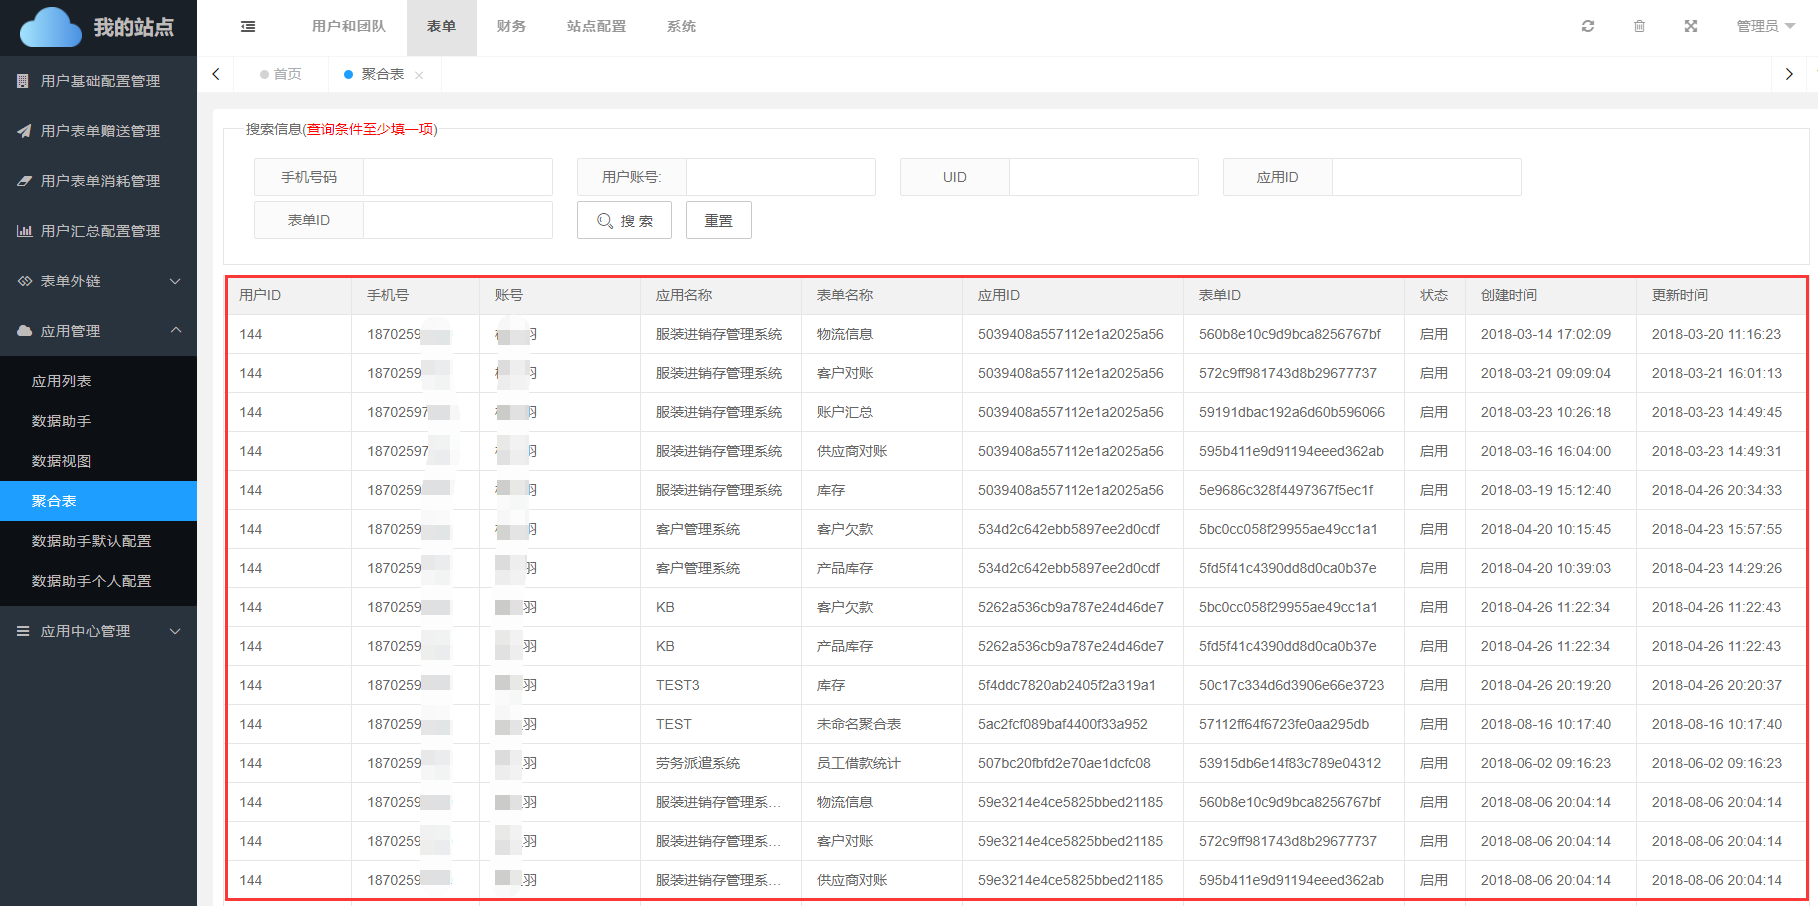Viewport: 1818px width, 906px height.
Task: Focus the 手机号码 input field
Action: tap(457, 177)
